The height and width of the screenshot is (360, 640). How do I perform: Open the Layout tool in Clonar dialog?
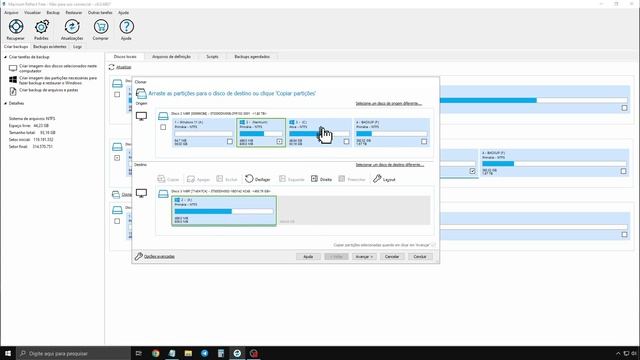(x=384, y=179)
